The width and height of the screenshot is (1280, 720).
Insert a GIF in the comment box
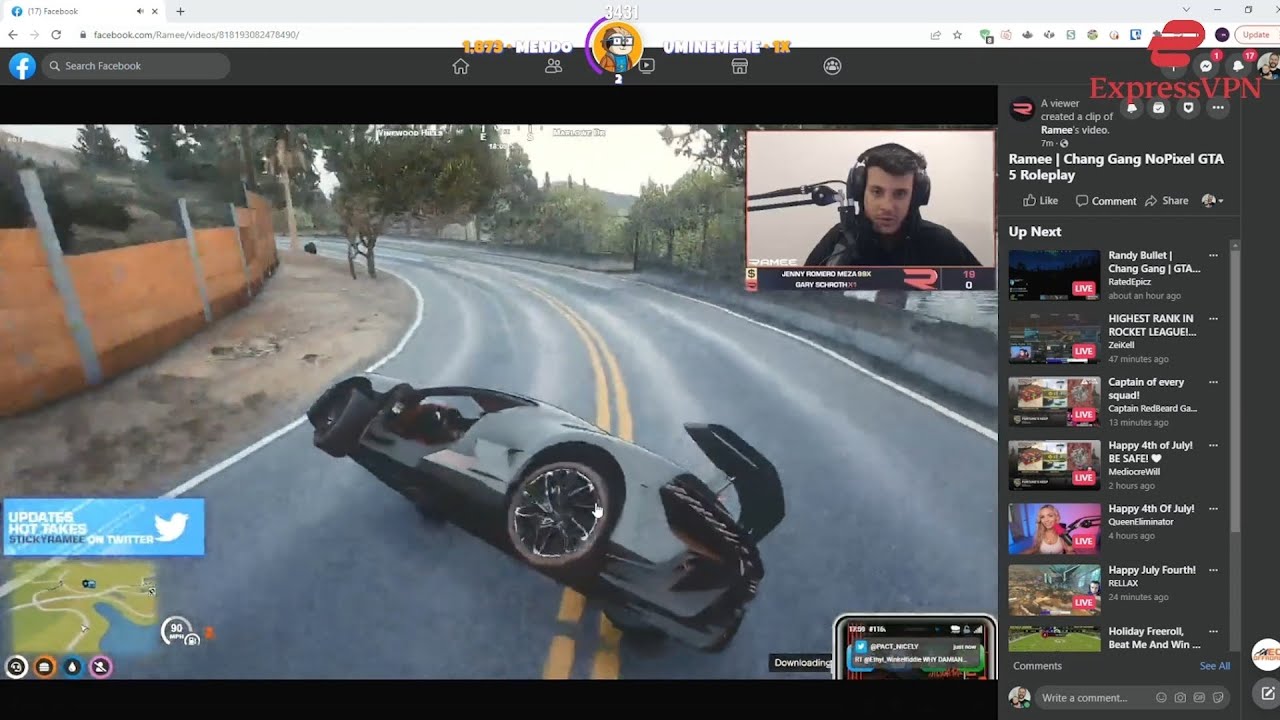pyautogui.click(x=1198, y=697)
